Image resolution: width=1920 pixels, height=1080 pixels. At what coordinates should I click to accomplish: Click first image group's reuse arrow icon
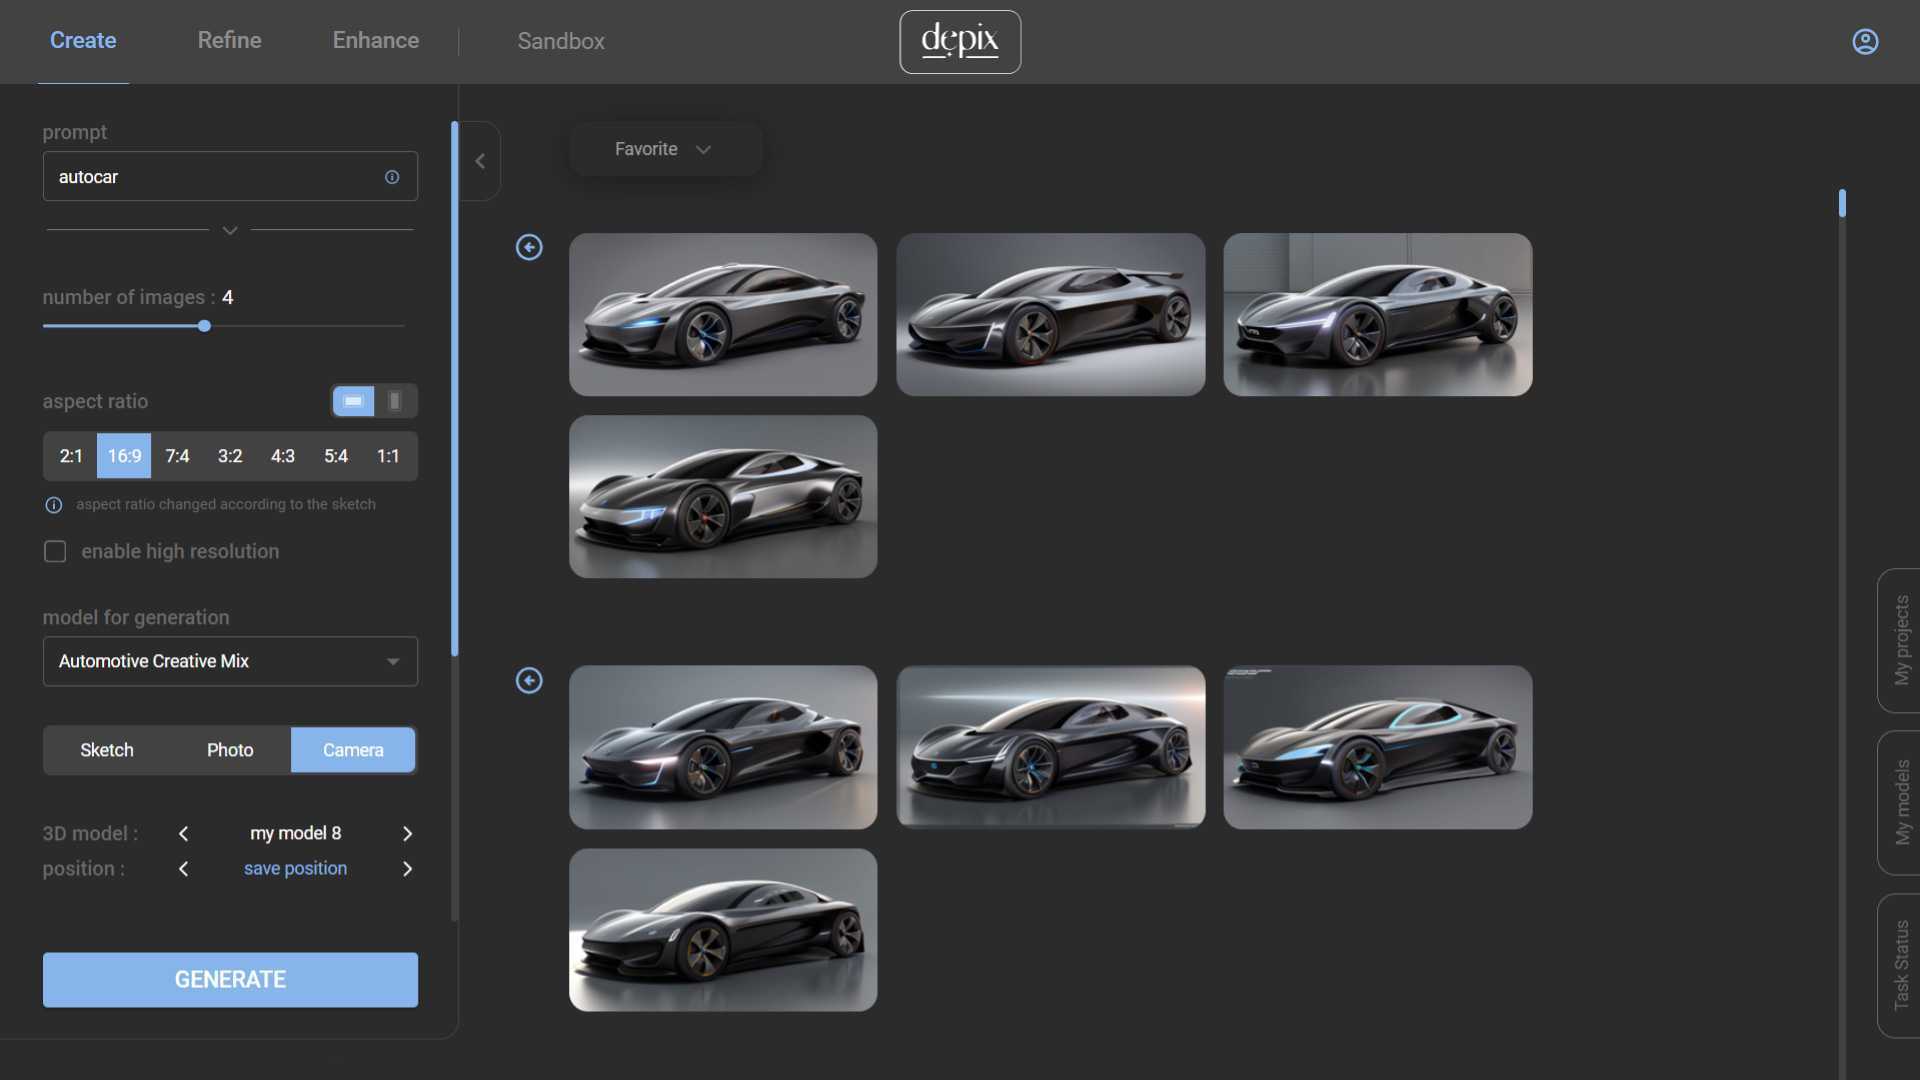pyautogui.click(x=529, y=247)
